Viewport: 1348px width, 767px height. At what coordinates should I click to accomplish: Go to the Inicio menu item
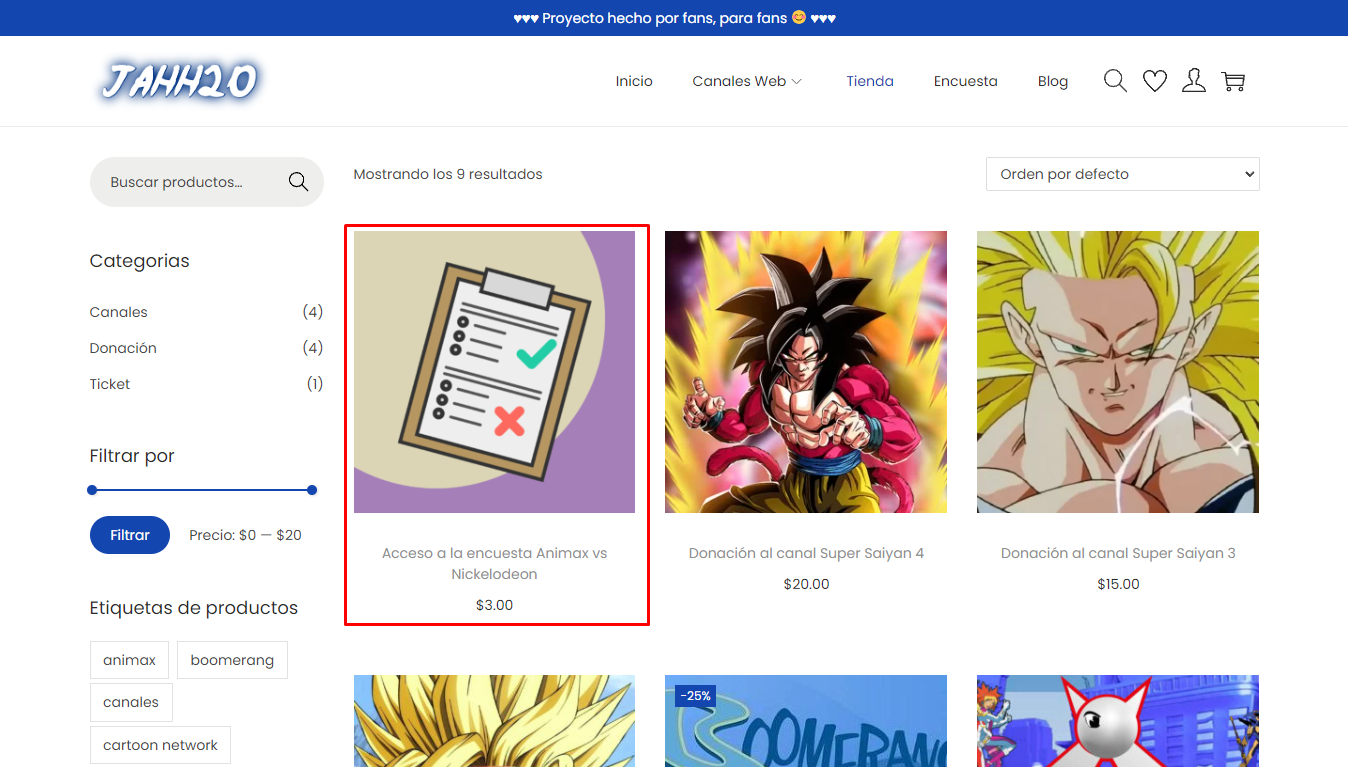(x=634, y=81)
